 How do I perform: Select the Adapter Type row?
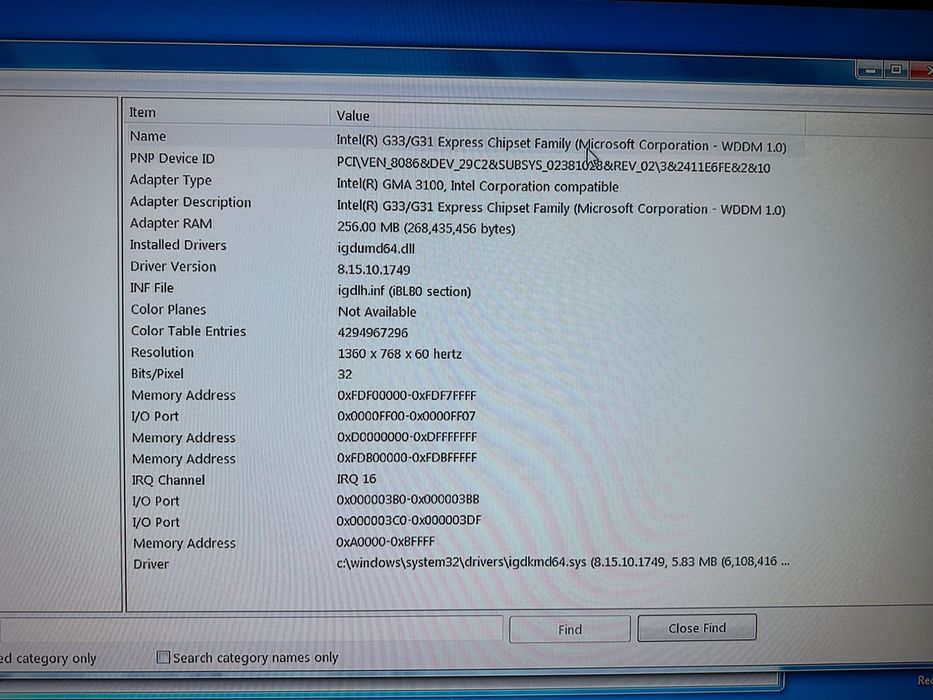tap(464, 183)
